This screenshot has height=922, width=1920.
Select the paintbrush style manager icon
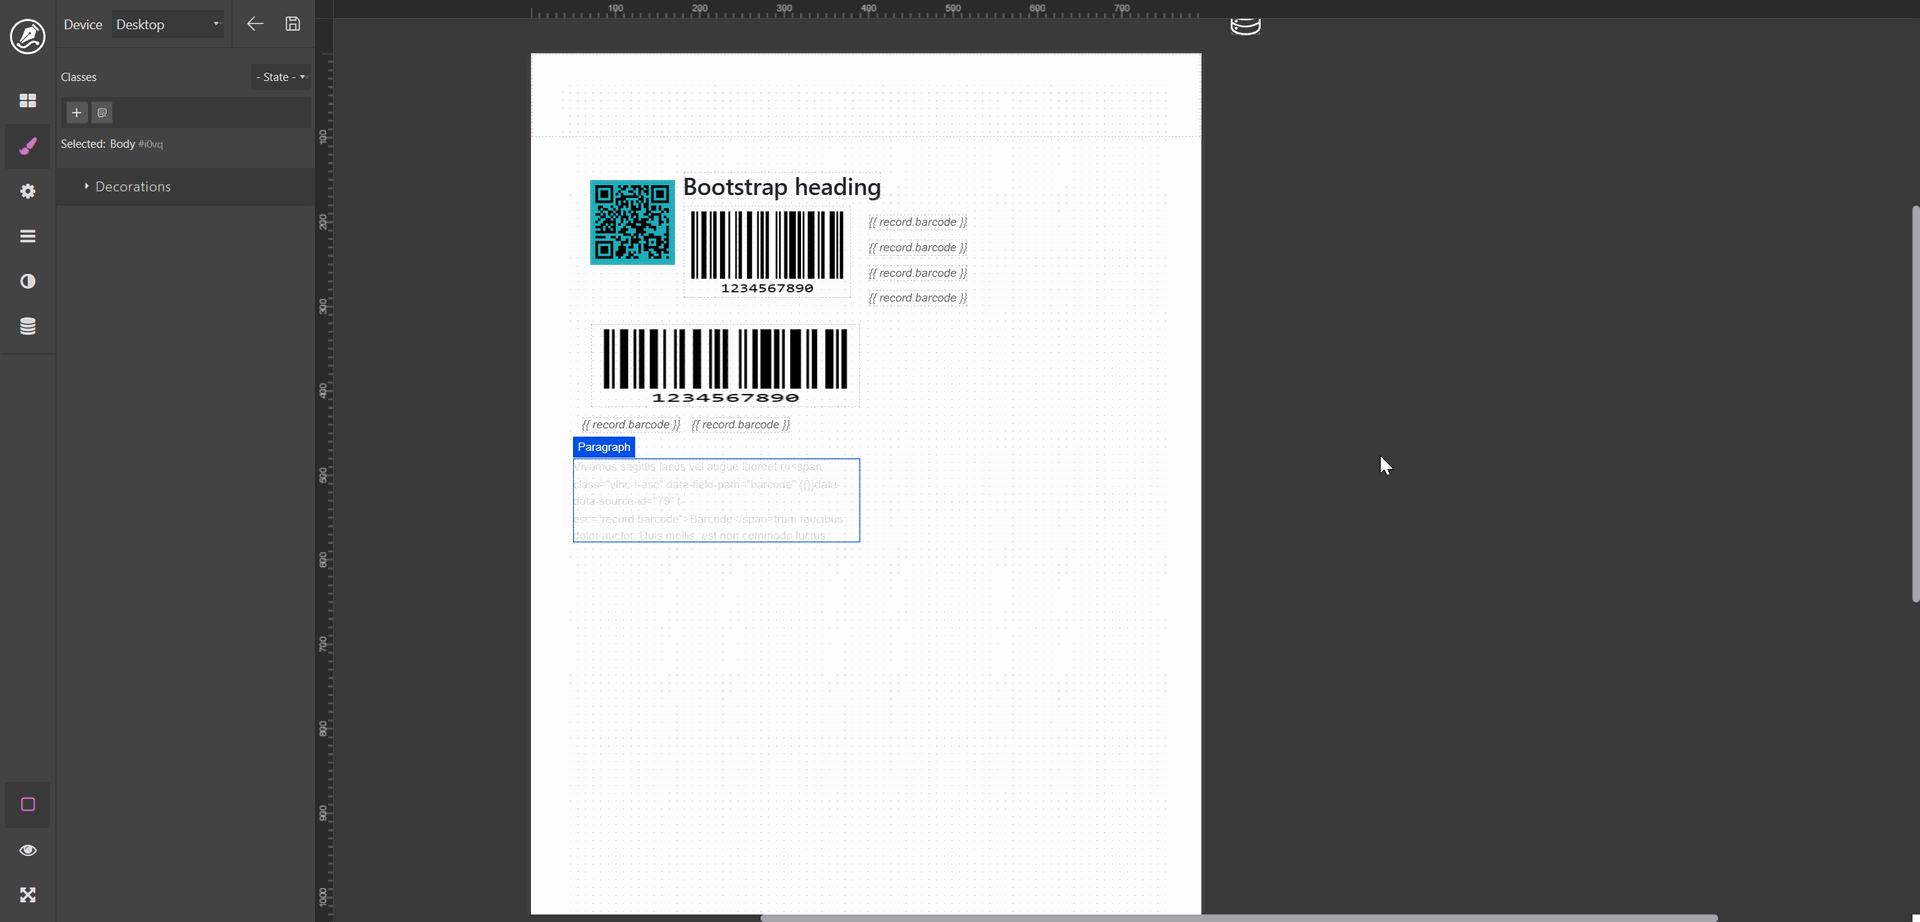tap(28, 146)
